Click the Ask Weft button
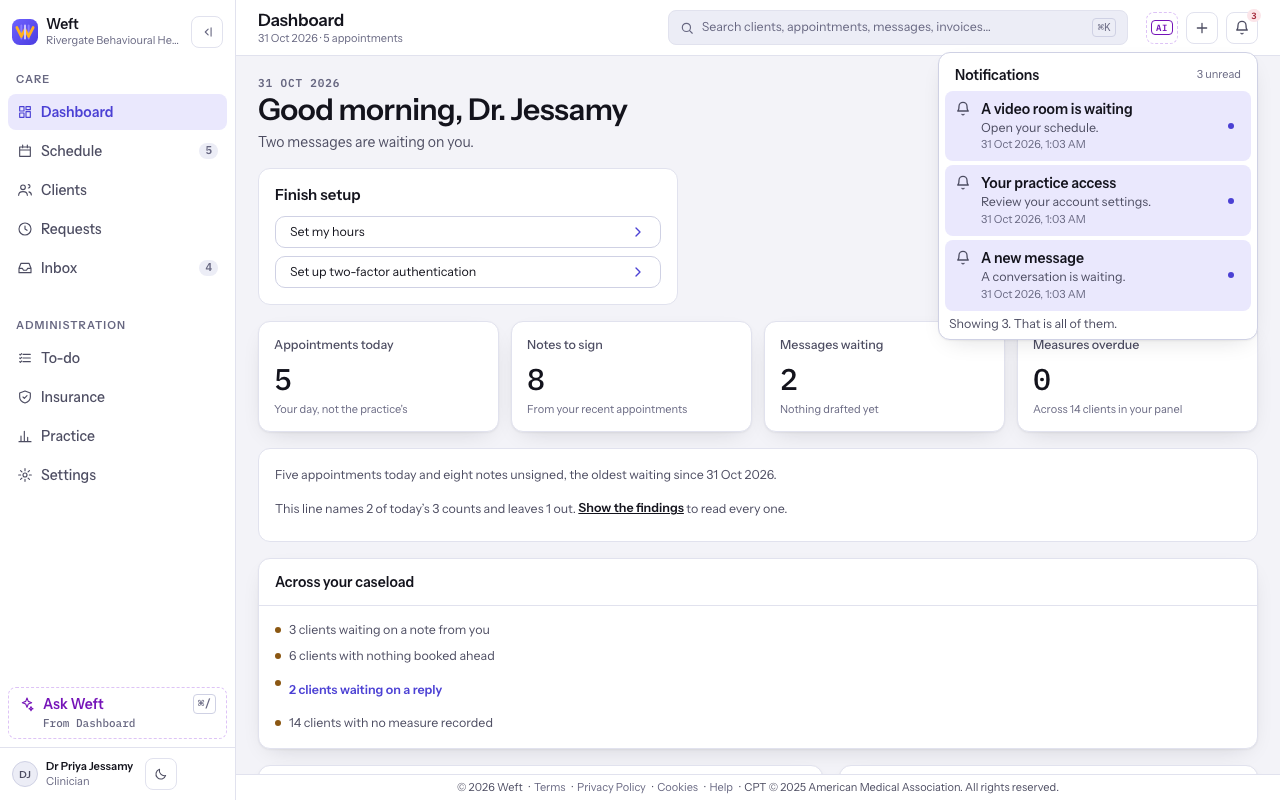Image resolution: width=1280 pixels, height=800 pixels. pos(118,713)
